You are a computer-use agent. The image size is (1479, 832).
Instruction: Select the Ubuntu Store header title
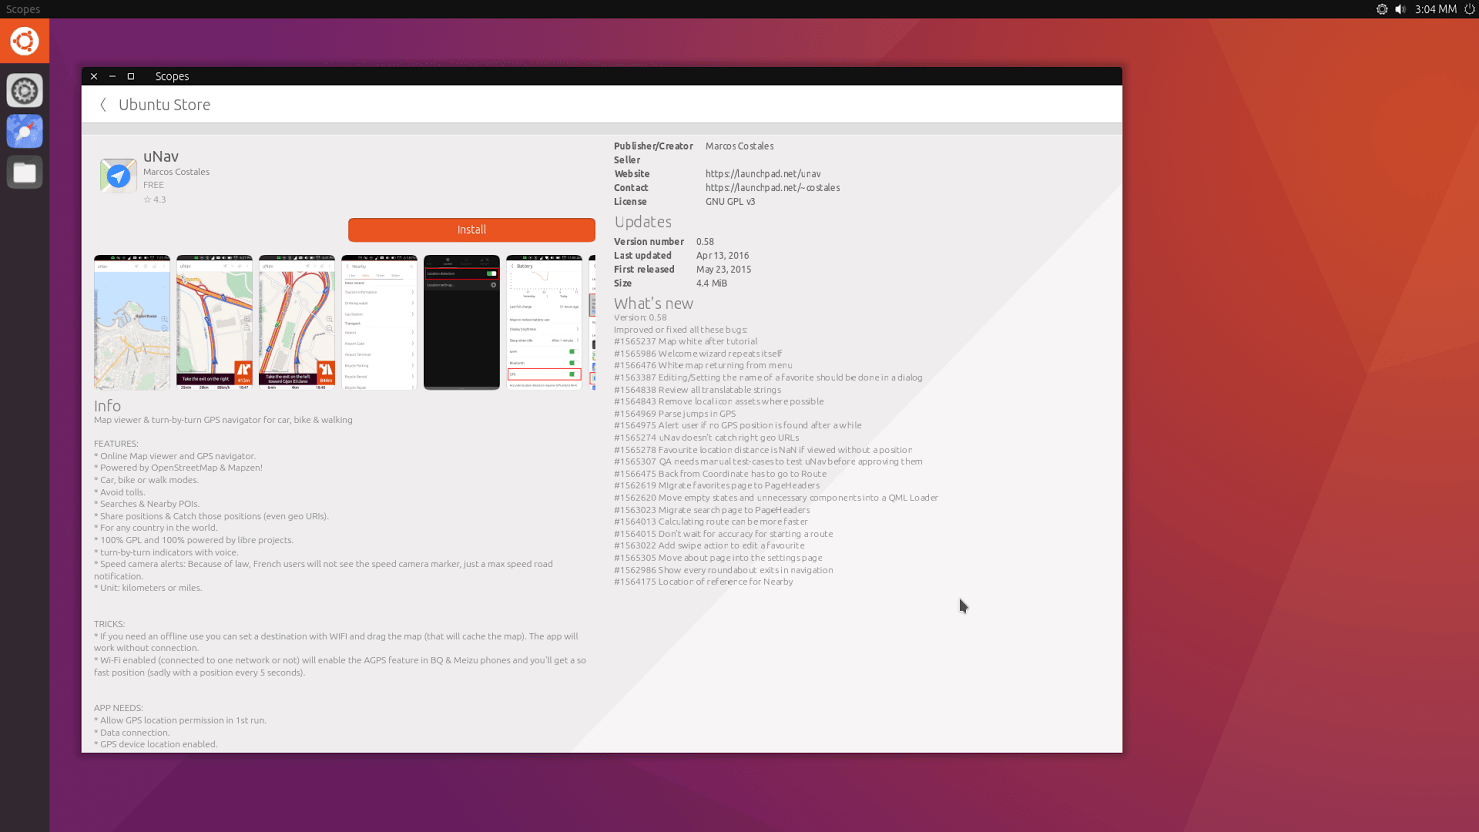click(x=164, y=104)
